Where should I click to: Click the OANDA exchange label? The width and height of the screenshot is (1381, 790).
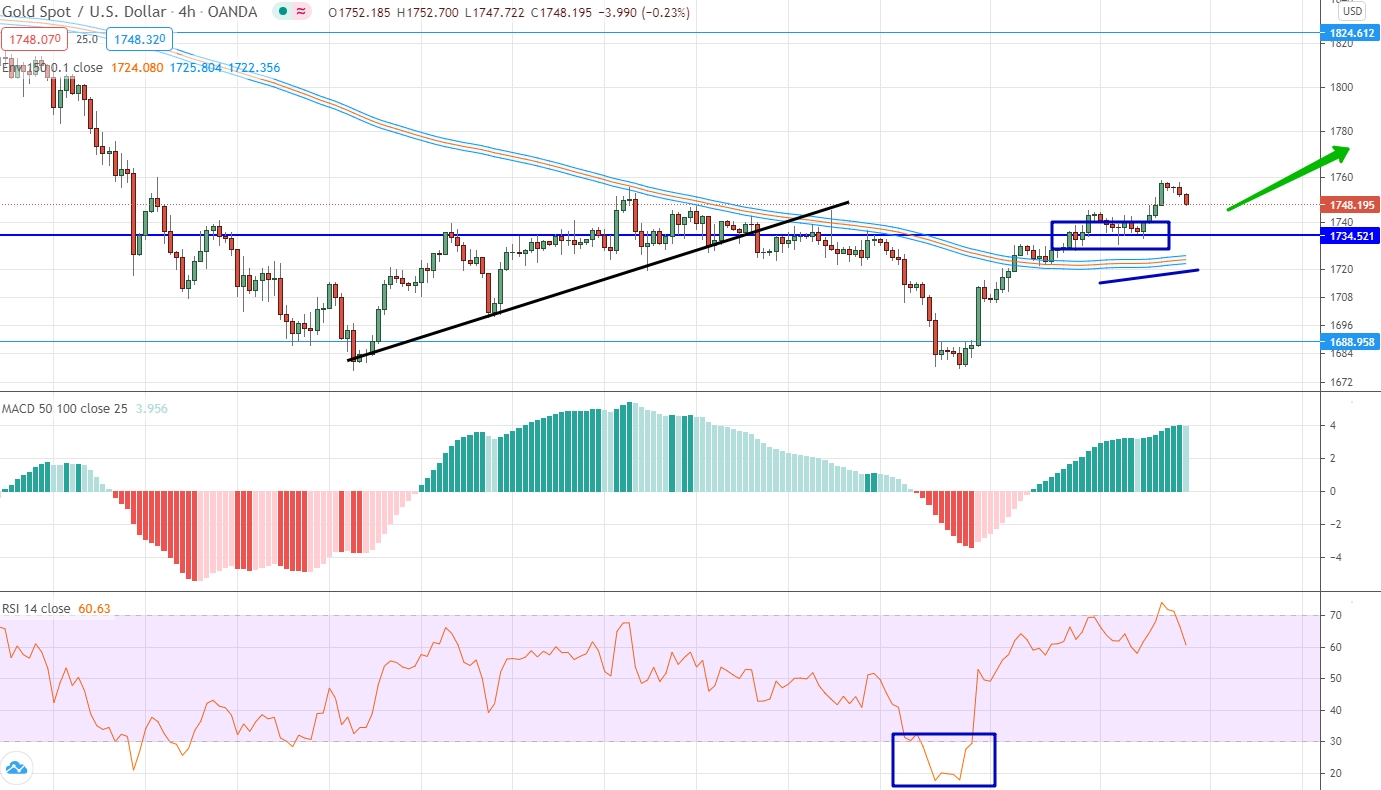pos(234,13)
